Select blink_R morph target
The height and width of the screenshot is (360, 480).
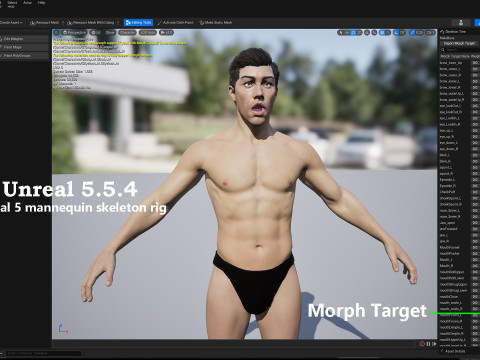pyautogui.click(x=445, y=161)
